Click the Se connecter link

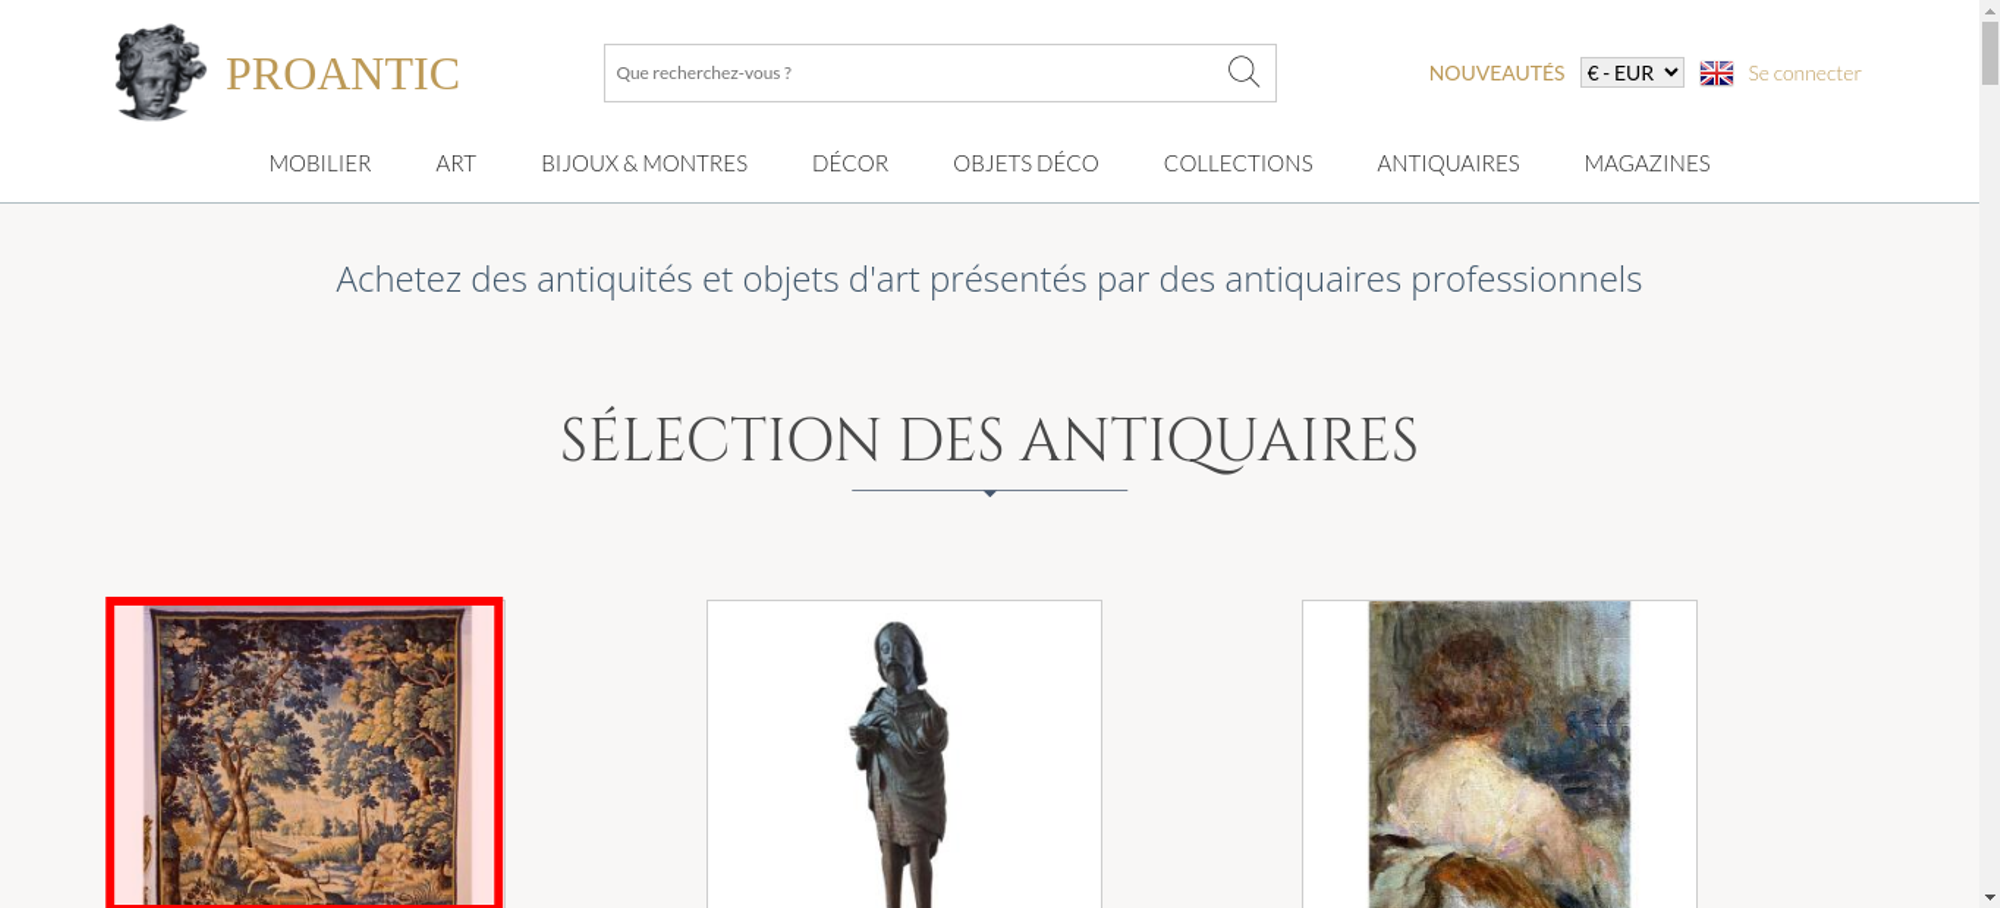coord(1804,73)
